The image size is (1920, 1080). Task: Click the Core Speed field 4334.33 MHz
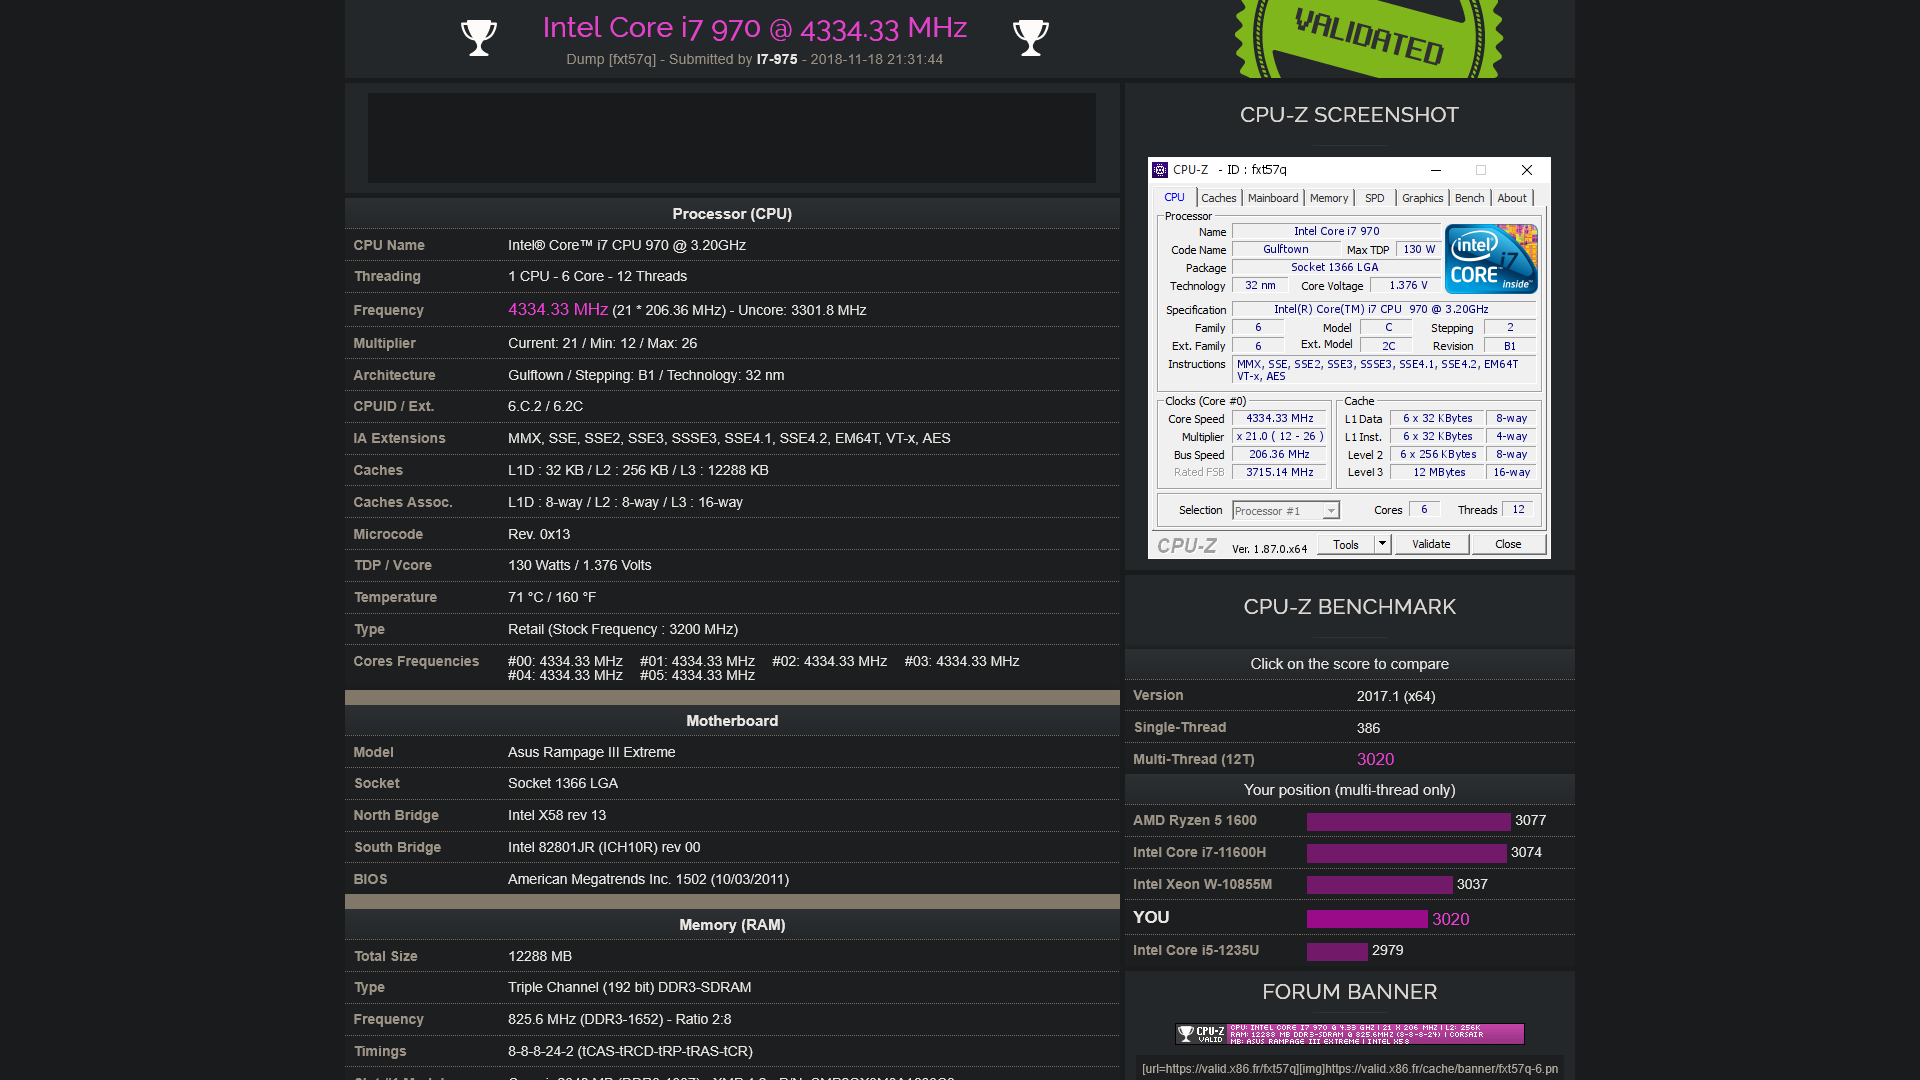pos(1279,419)
